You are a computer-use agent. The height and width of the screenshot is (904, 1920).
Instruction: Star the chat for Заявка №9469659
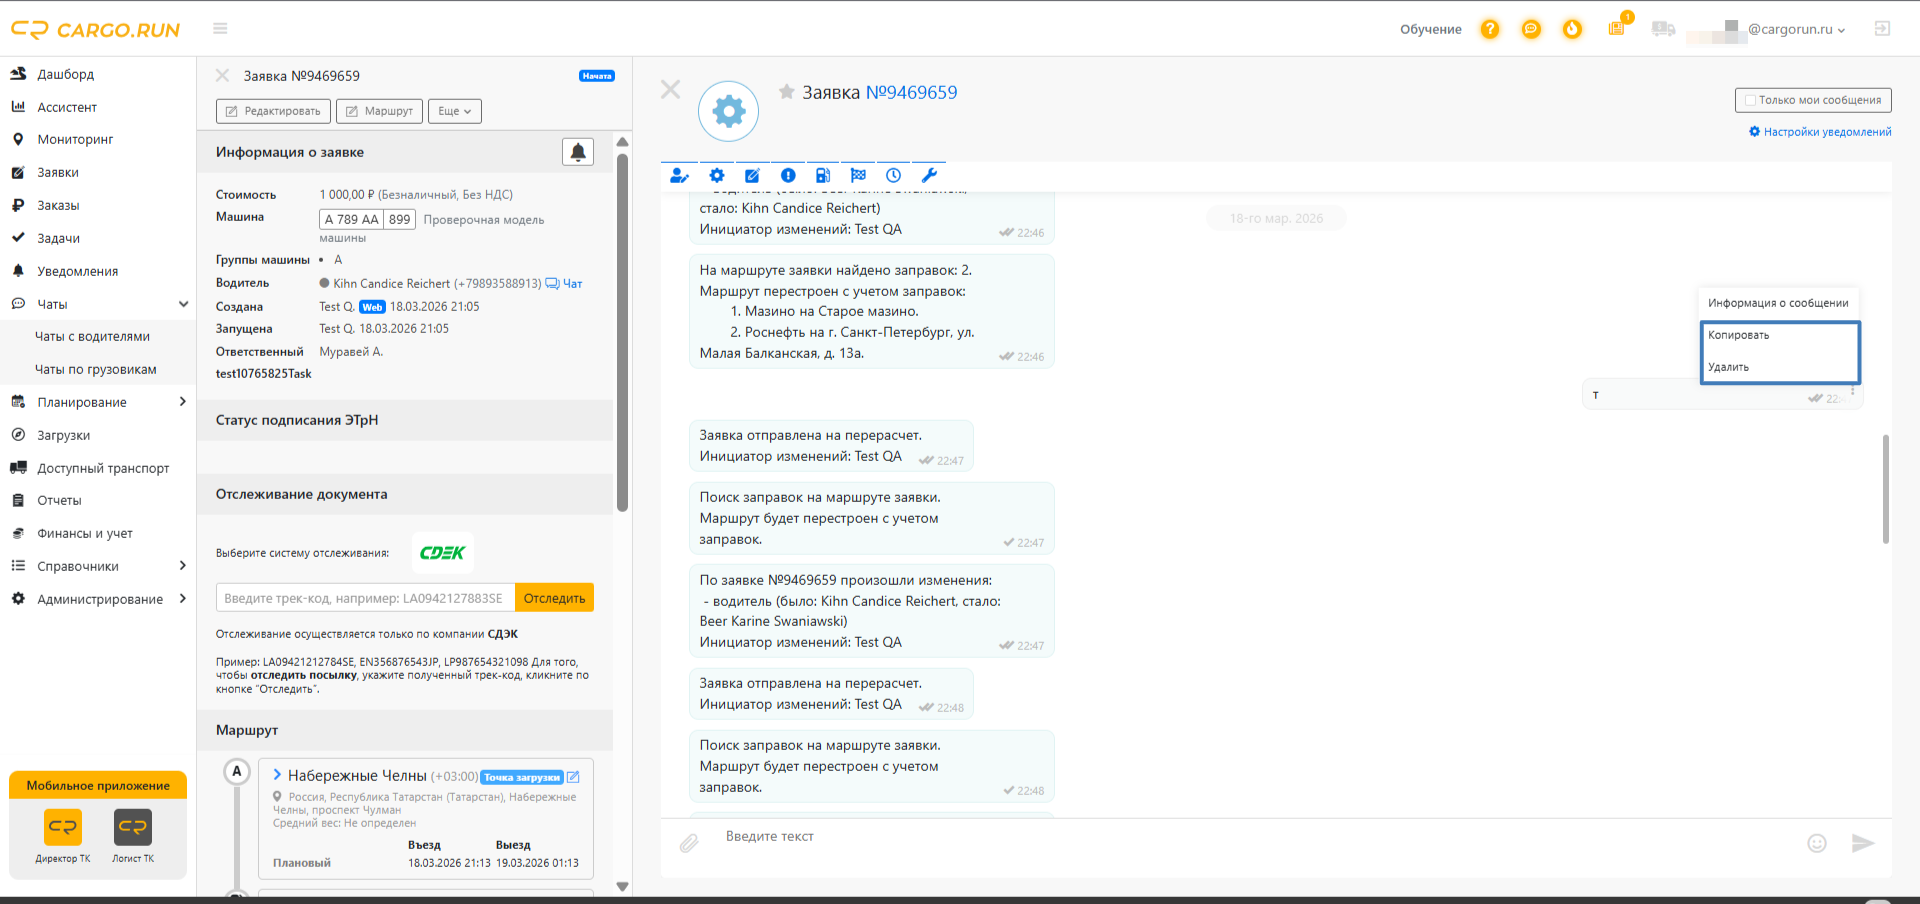[x=787, y=92]
